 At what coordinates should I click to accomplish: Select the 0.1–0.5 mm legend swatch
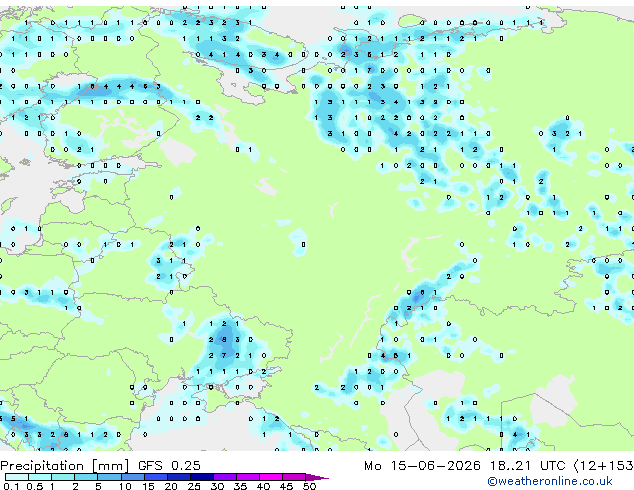[17, 477]
